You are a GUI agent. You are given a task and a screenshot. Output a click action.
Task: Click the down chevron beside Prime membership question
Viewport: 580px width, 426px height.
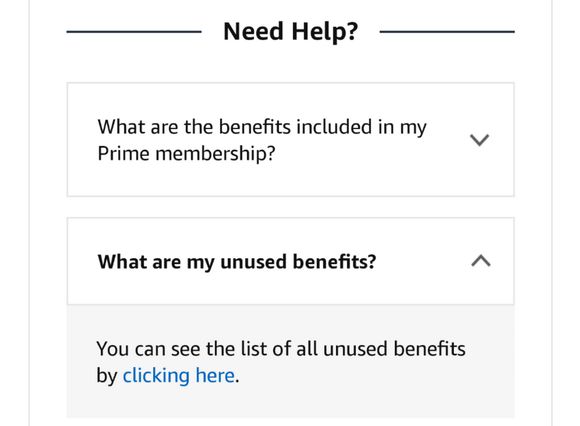click(479, 140)
